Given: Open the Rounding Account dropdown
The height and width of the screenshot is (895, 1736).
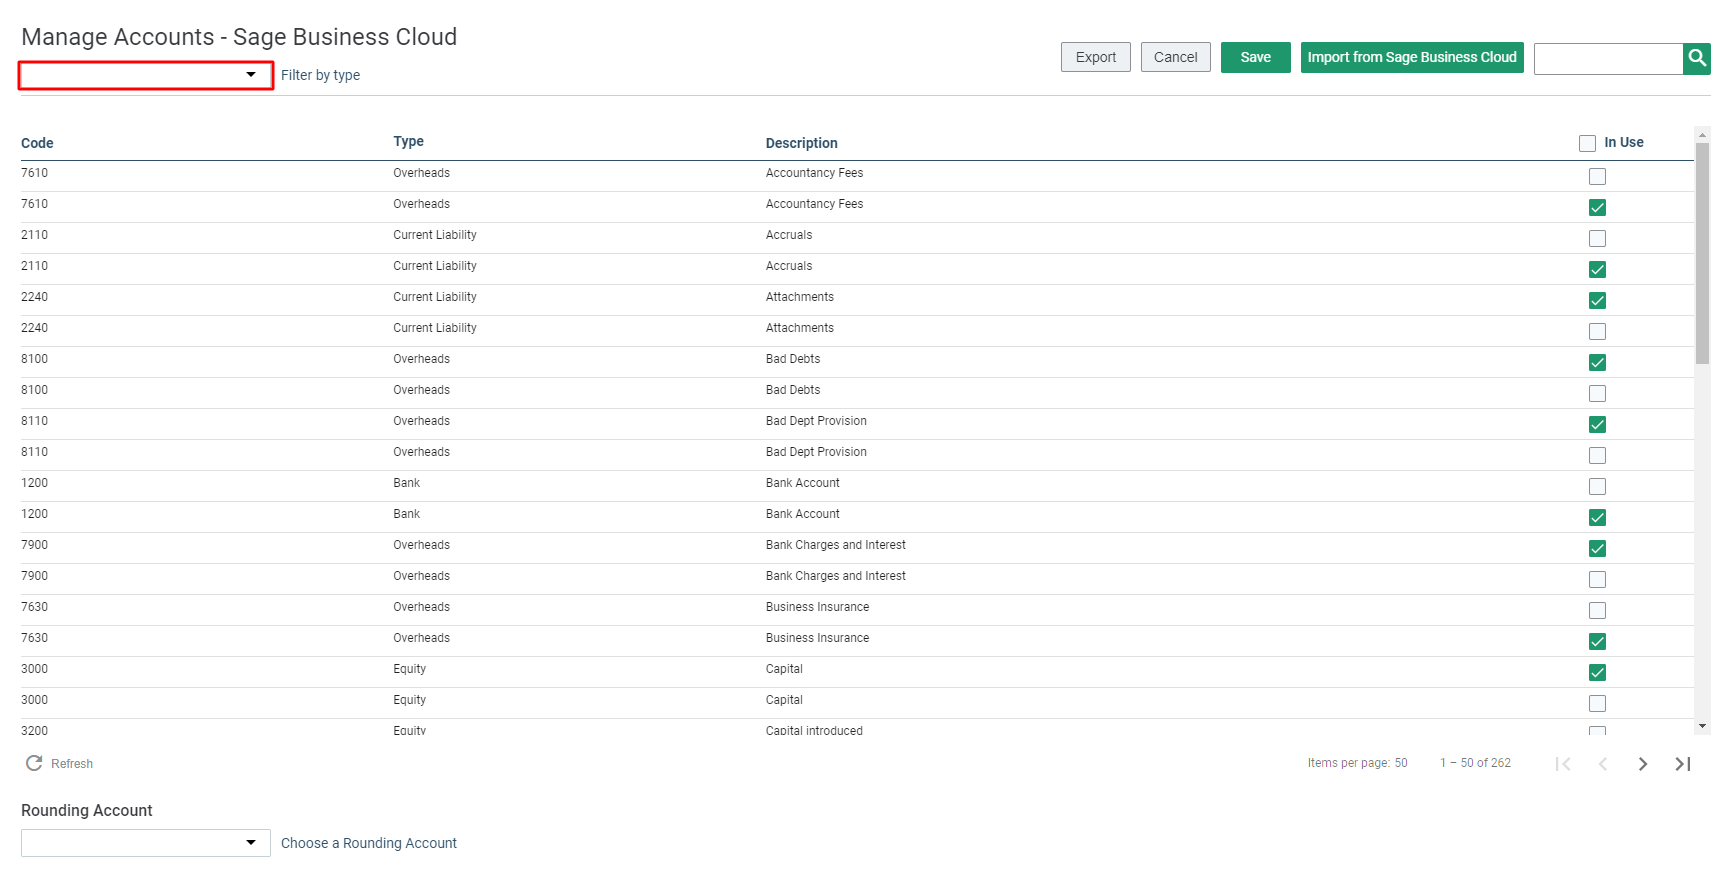Looking at the screenshot, I should click(x=146, y=843).
